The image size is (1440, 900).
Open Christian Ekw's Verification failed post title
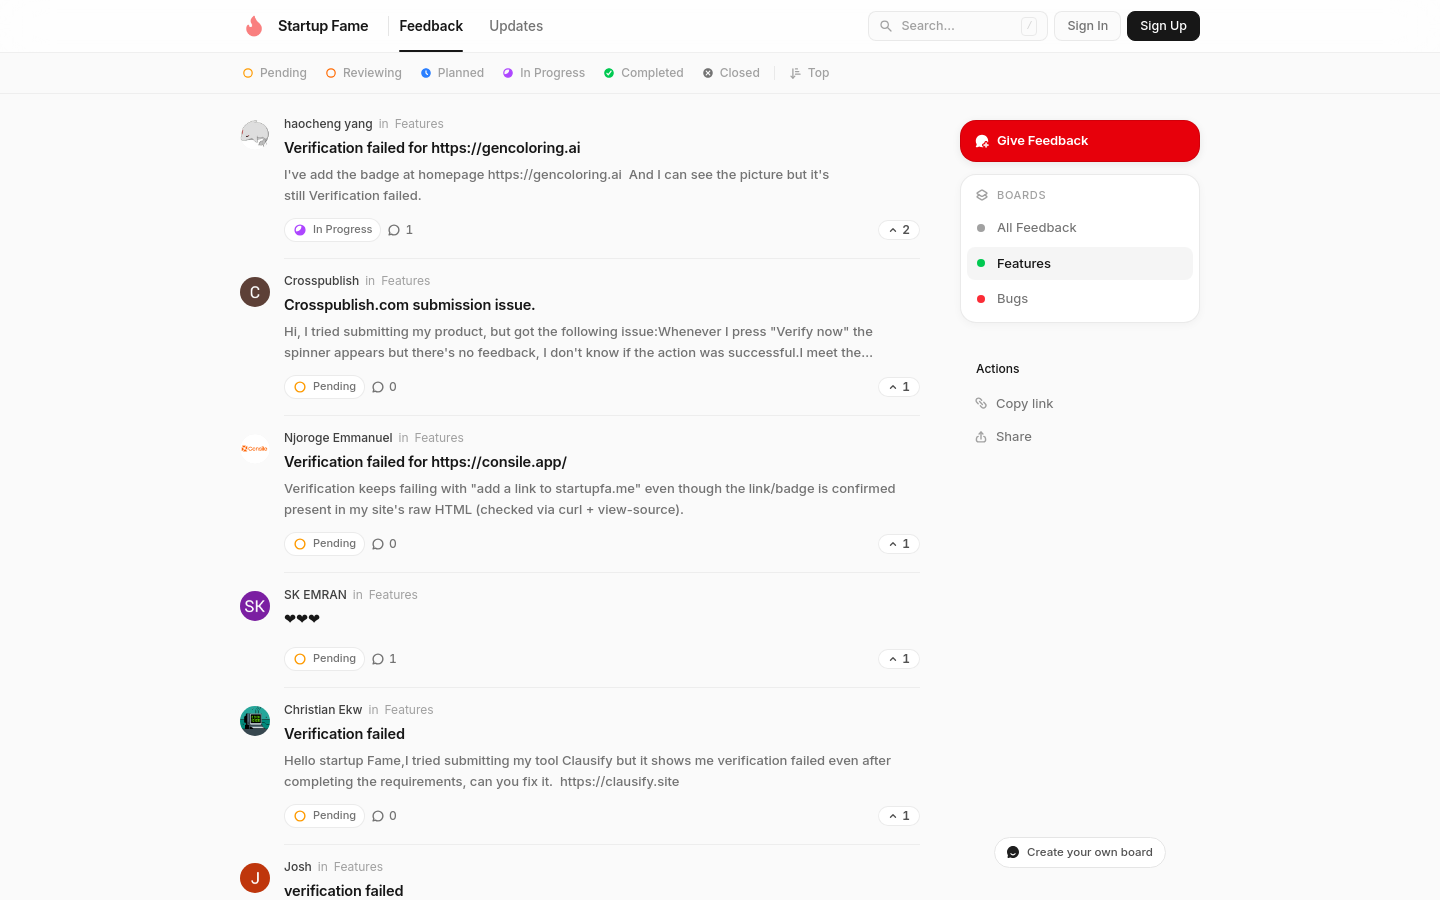(344, 734)
